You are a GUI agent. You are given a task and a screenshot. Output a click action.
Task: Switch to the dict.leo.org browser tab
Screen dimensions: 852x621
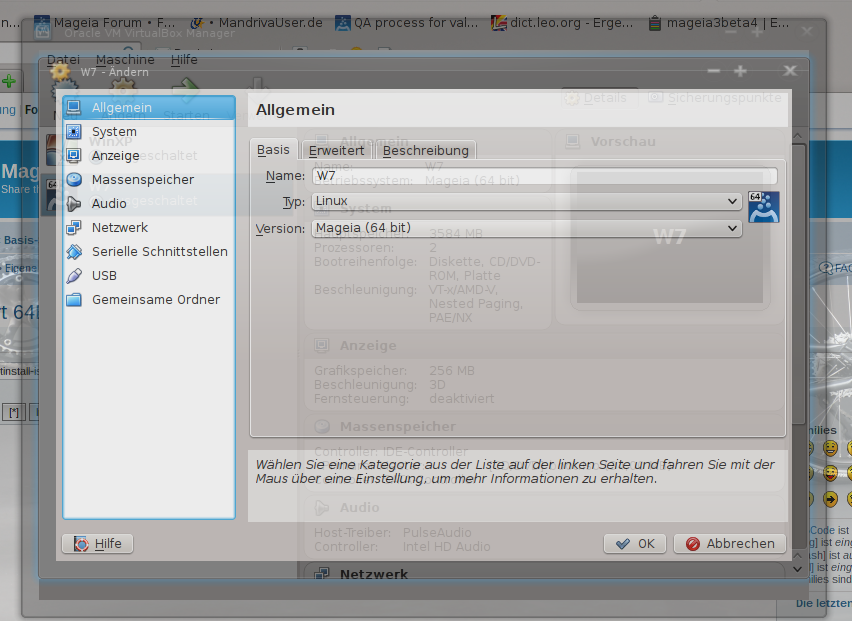coord(562,23)
